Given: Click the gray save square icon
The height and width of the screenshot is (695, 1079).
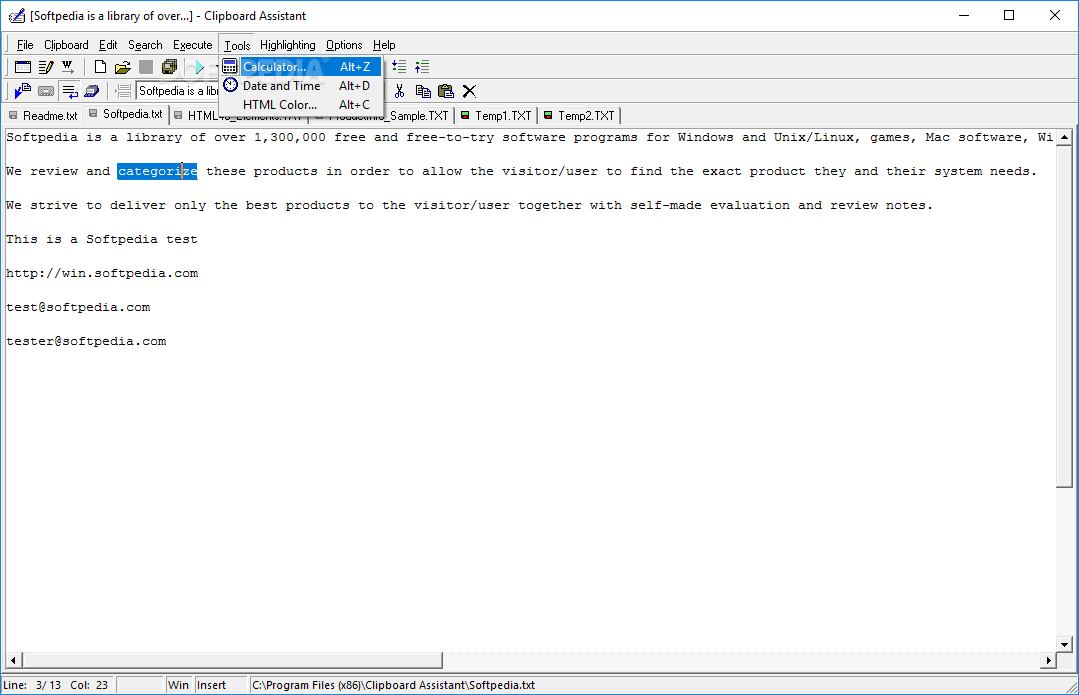Looking at the screenshot, I should point(146,67).
